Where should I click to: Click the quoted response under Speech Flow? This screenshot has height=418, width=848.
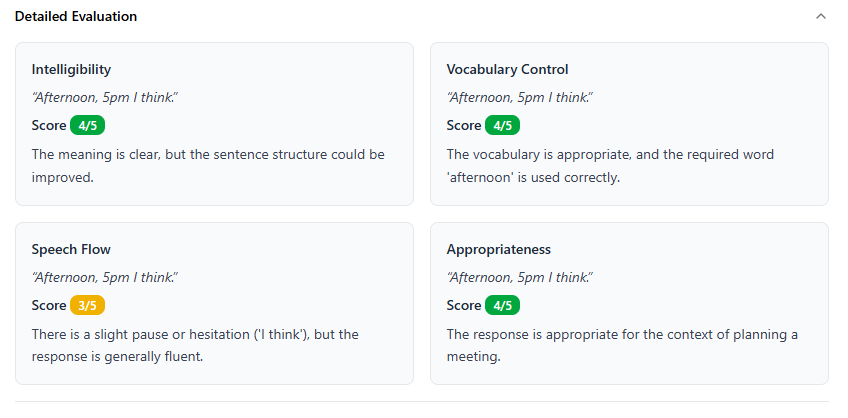point(105,277)
